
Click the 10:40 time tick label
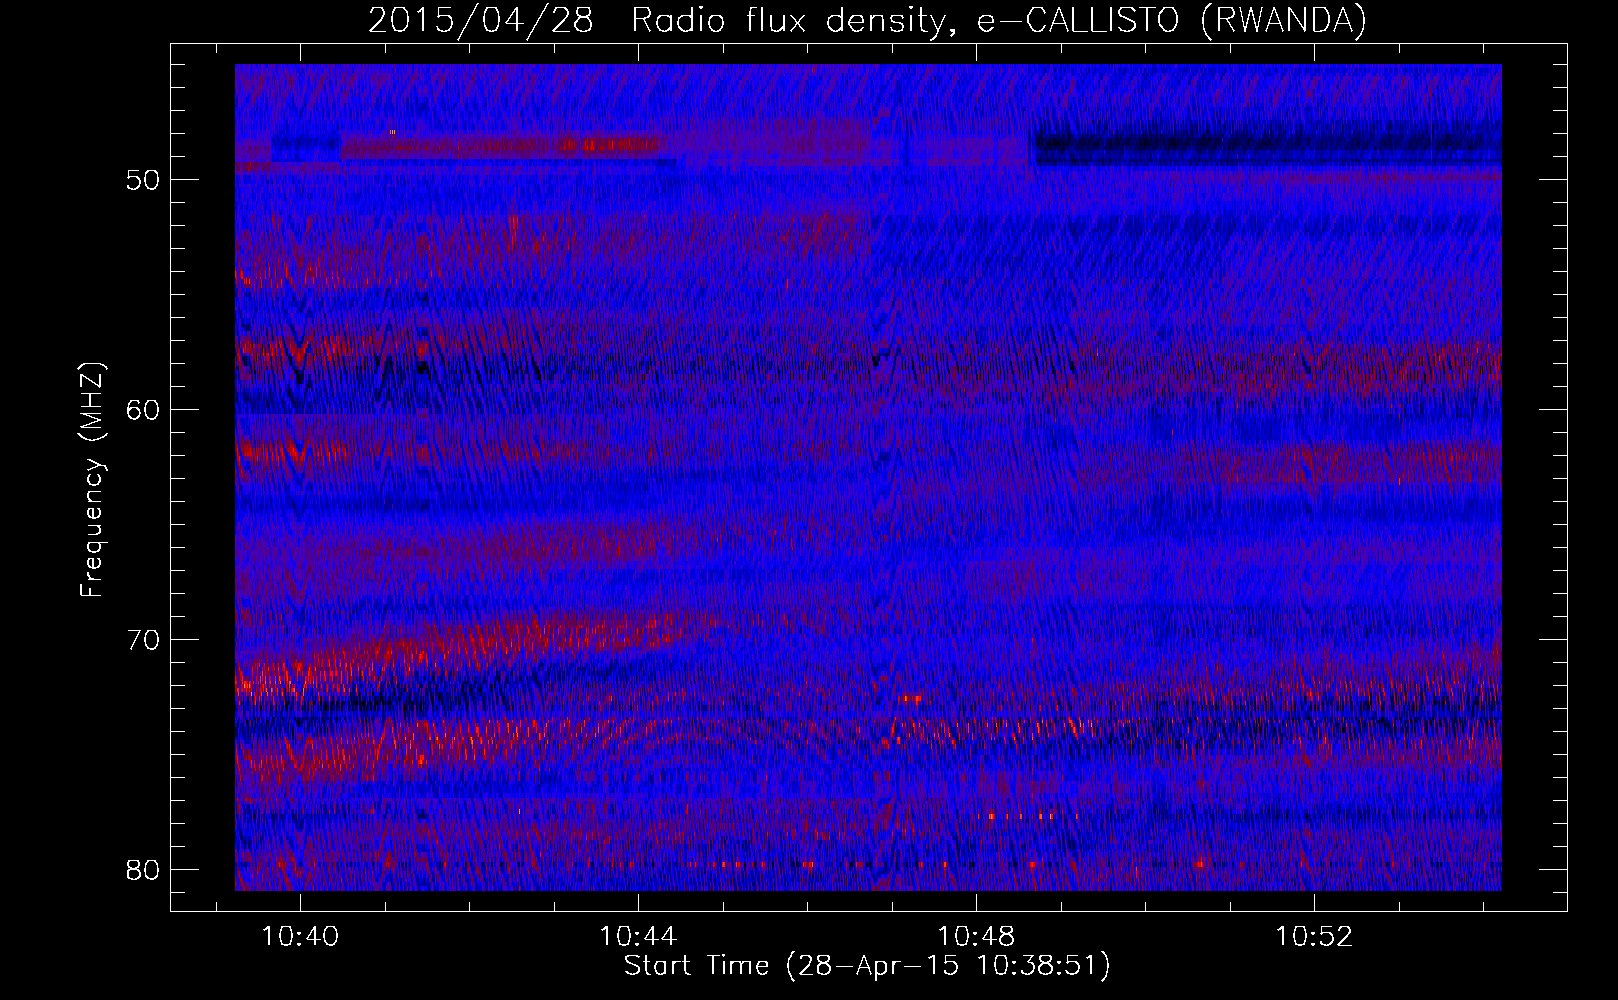click(300, 937)
